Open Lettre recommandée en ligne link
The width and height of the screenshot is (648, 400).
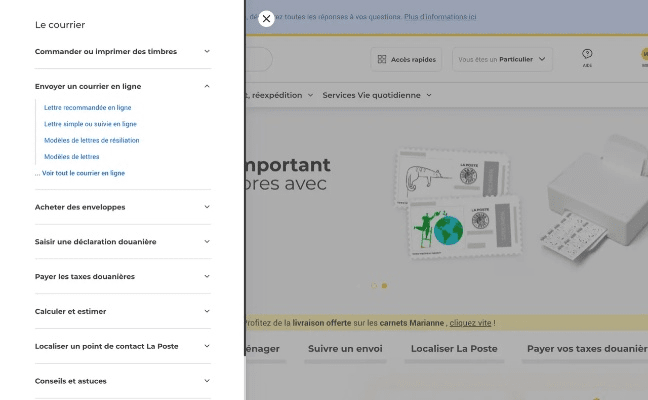point(88,107)
